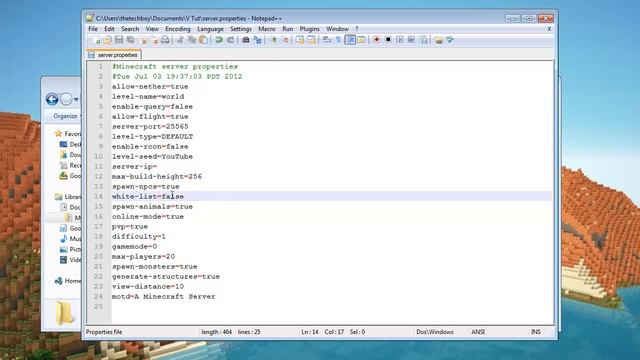Screen dimensions: 640x360
Task: Click the Run Macro Multiple Times icon
Action: click(411, 40)
